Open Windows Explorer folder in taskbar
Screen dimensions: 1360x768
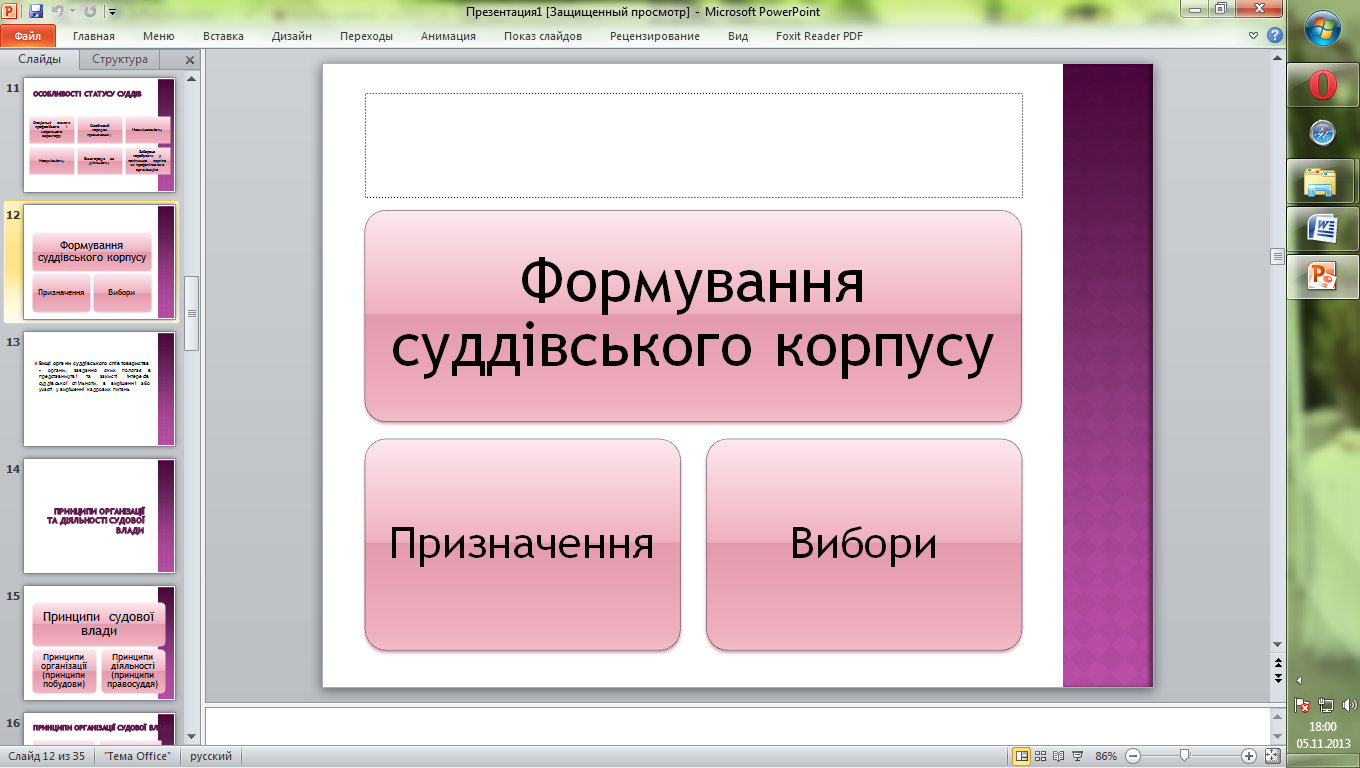pos(1323,181)
